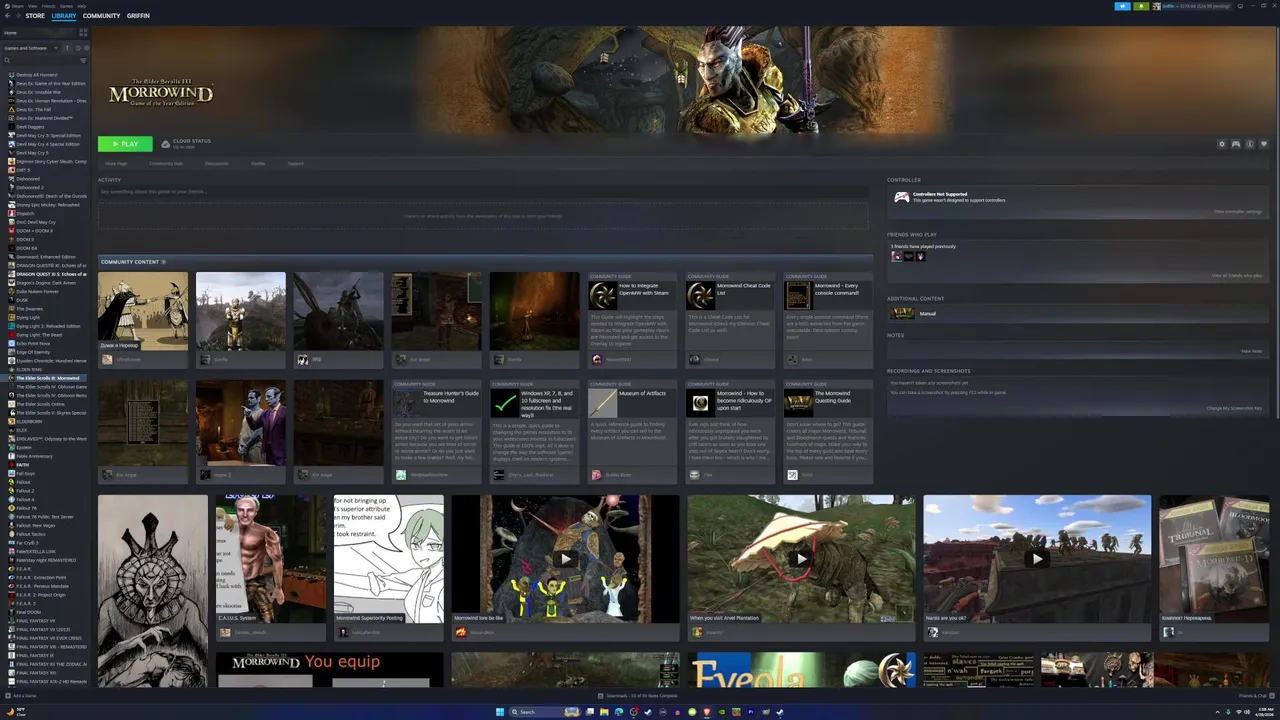Go back with the left arrow
This screenshot has height=720, width=1280.
(7, 16)
